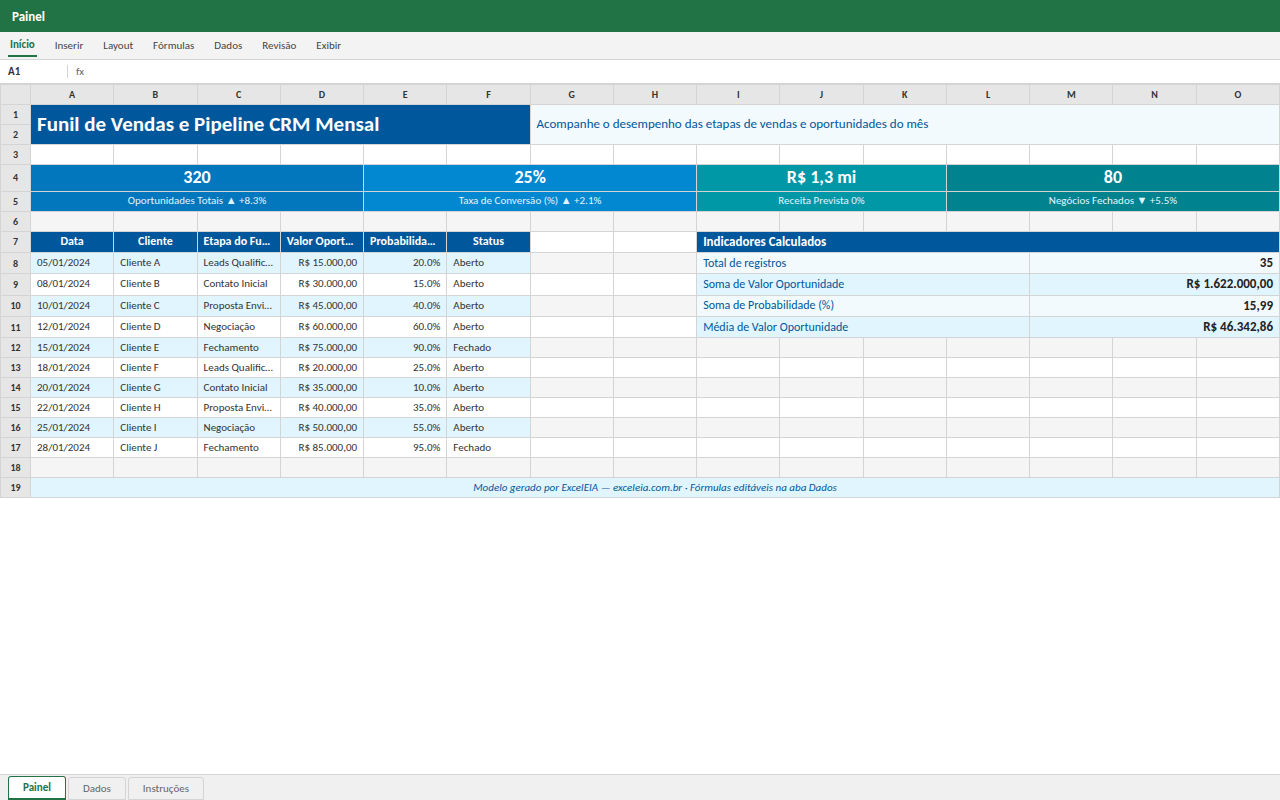Image resolution: width=1280 pixels, height=800 pixels.
Task: Click the Data column header cell
Action: coord(72,242)
